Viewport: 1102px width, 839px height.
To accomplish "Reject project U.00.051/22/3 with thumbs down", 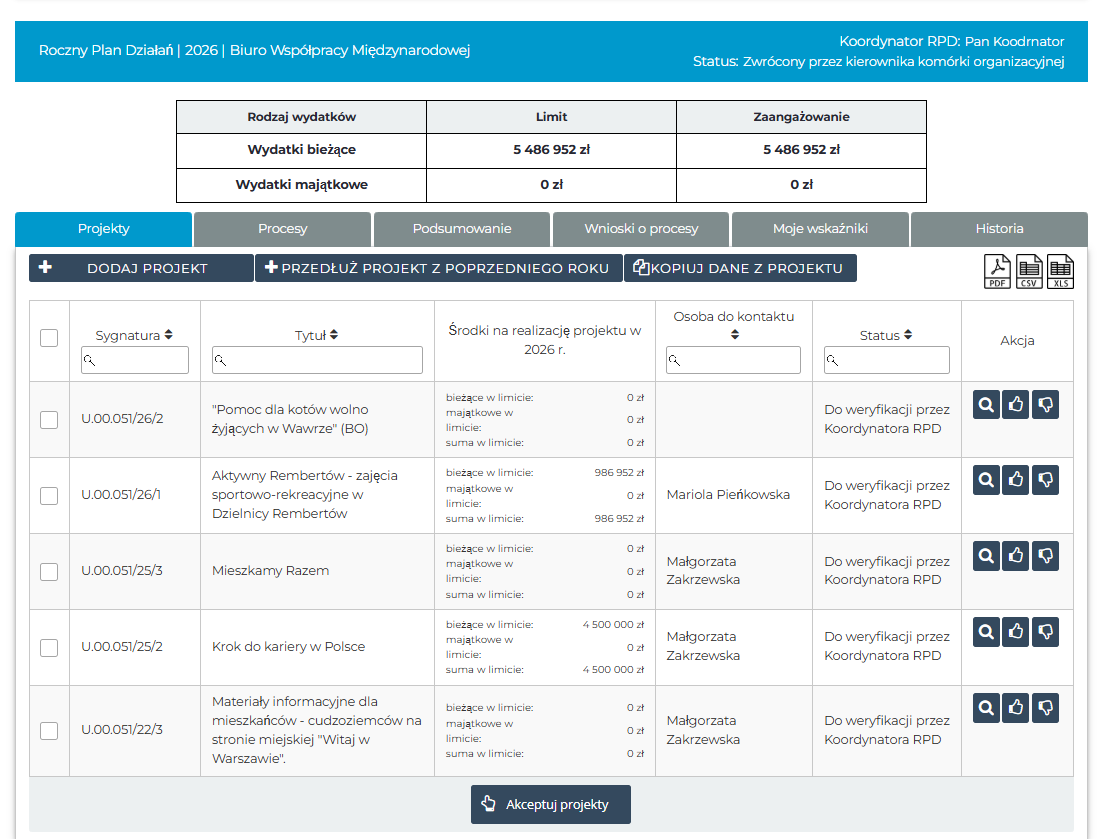I will coord(1046,708).
